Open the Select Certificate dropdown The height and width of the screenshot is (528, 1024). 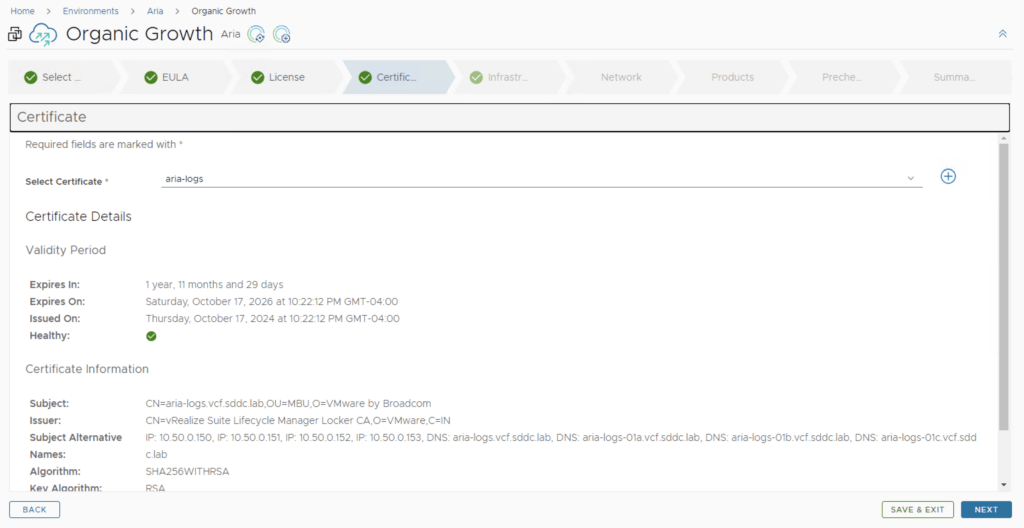[x=540, y=179]
